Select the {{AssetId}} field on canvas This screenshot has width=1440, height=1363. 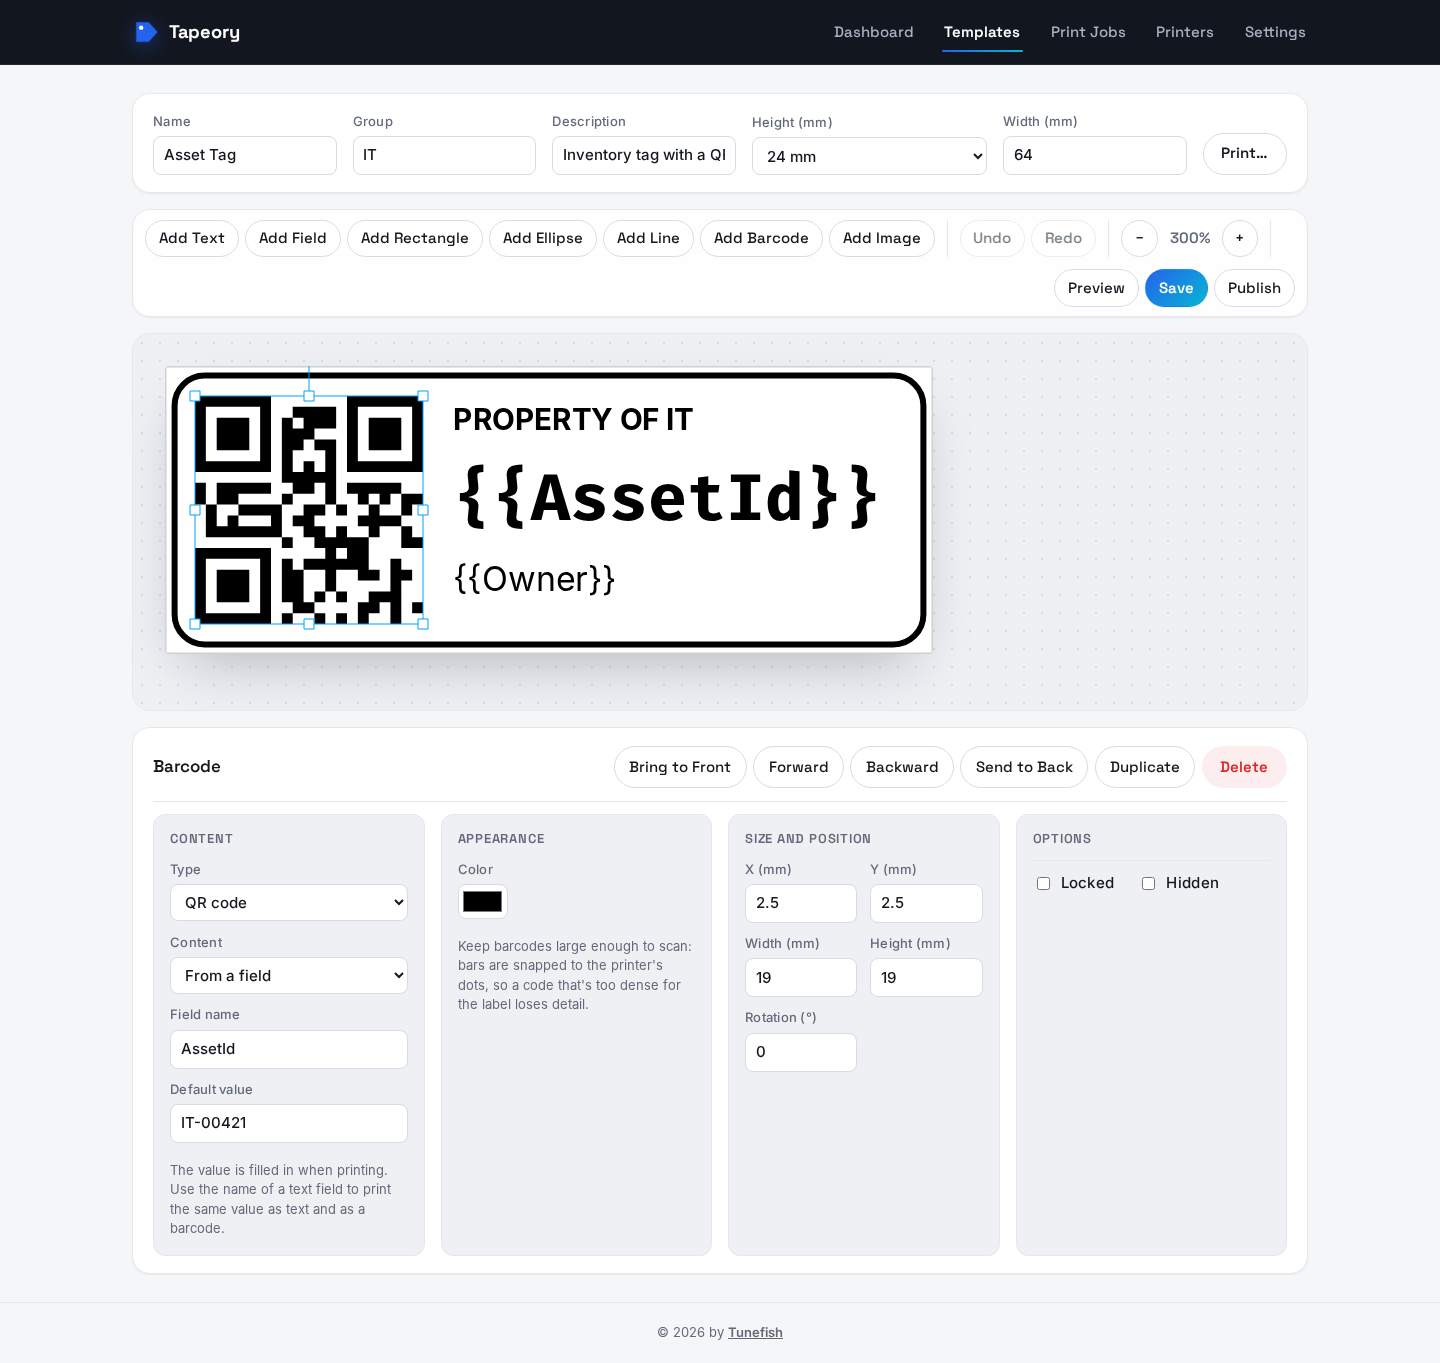(667, 497)
